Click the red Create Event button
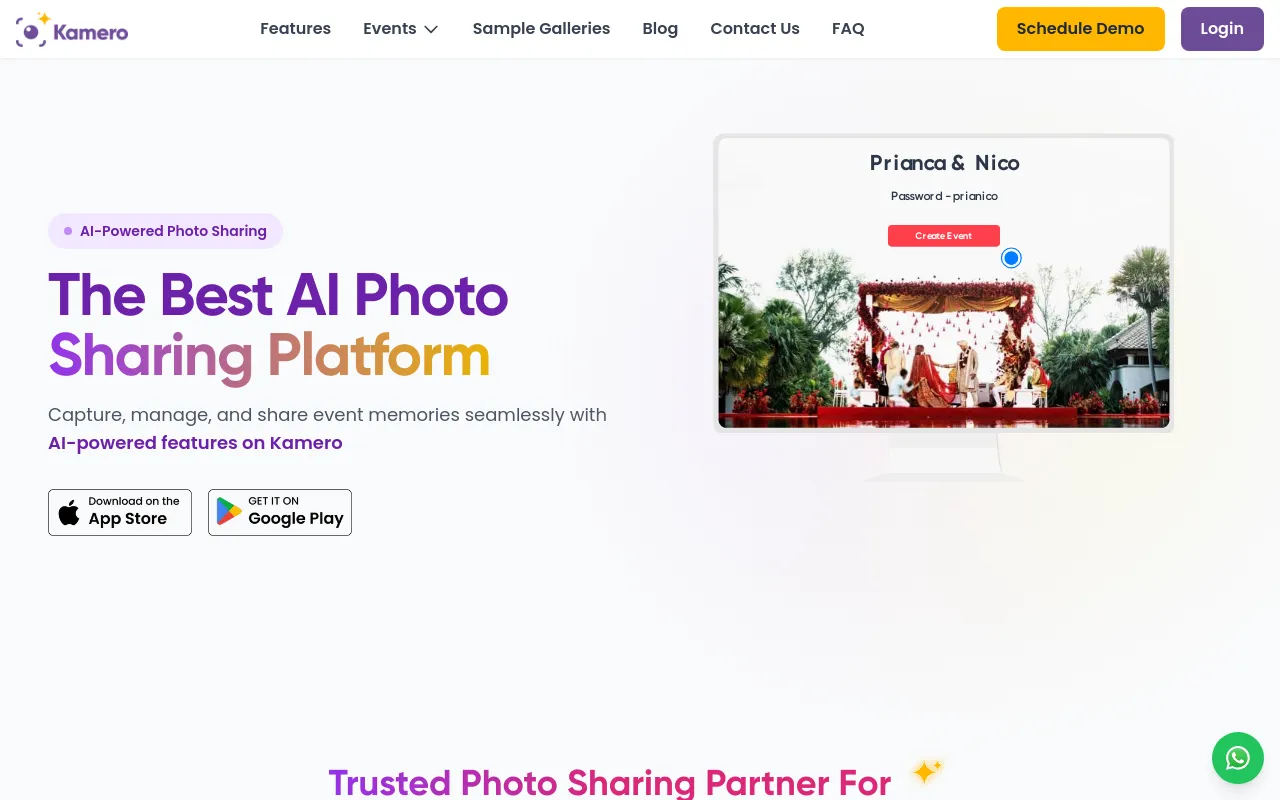This screenshot has width=1280, height=800. [x=944, y=236]
